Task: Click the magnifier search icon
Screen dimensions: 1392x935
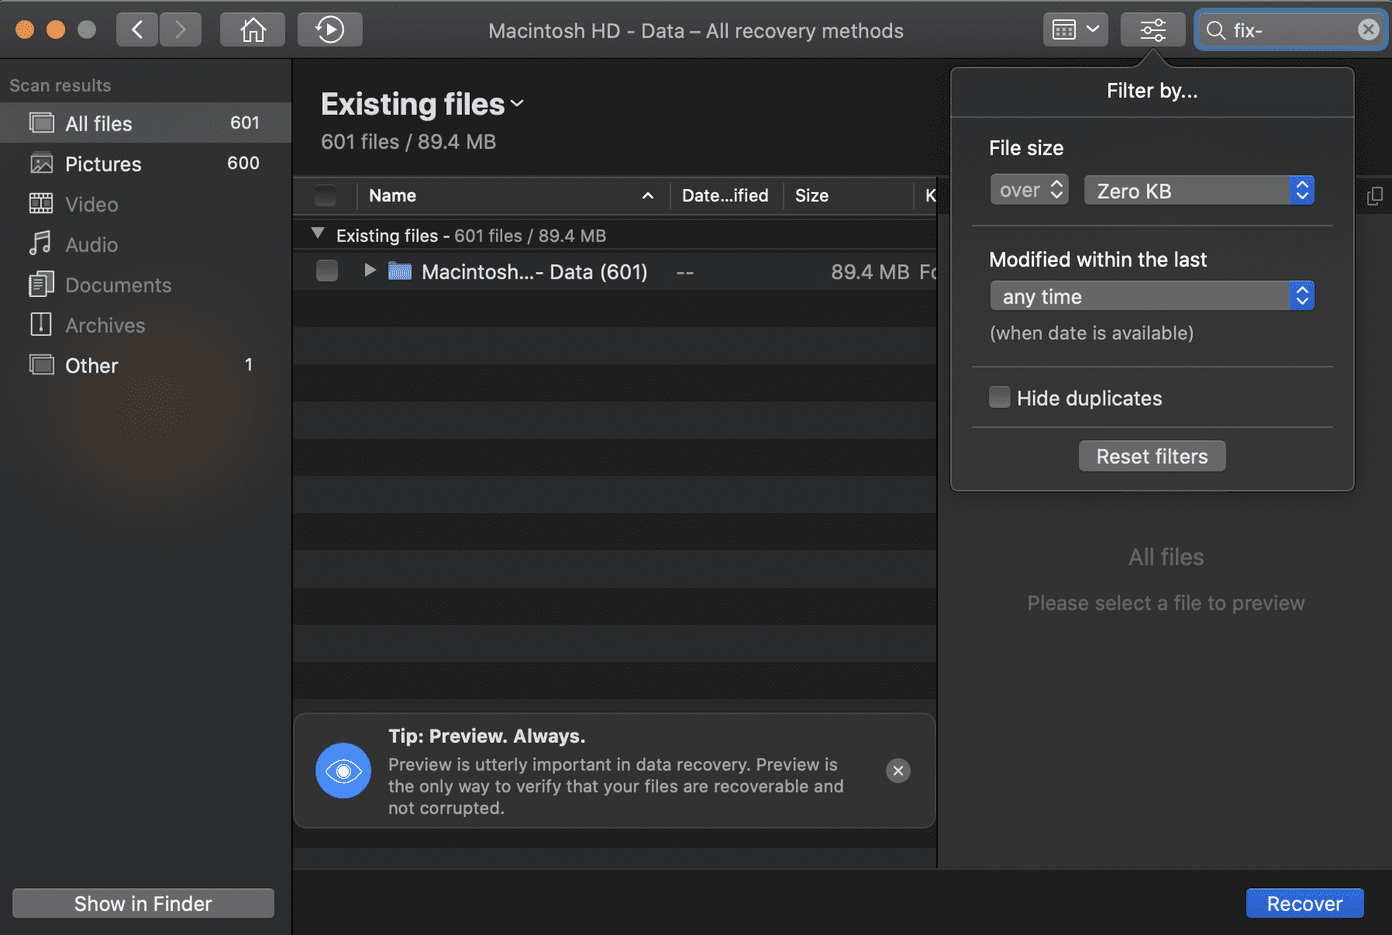Action: [x=1216, y=31]
